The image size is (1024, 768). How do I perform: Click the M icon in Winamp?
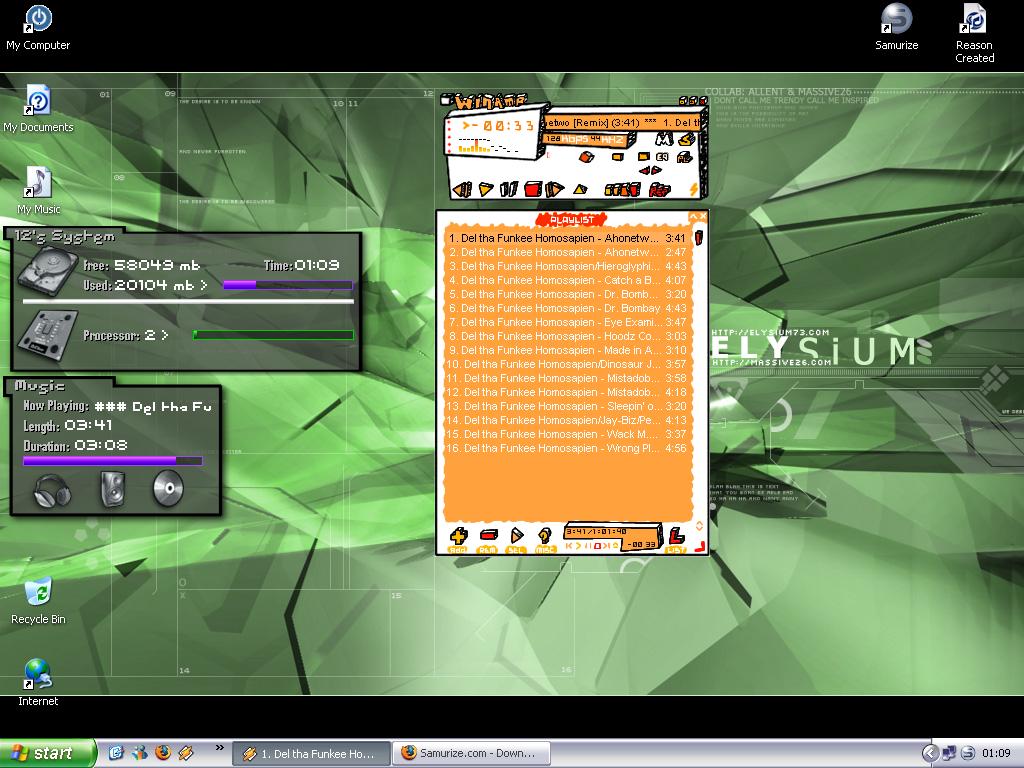tap(664, 138)
